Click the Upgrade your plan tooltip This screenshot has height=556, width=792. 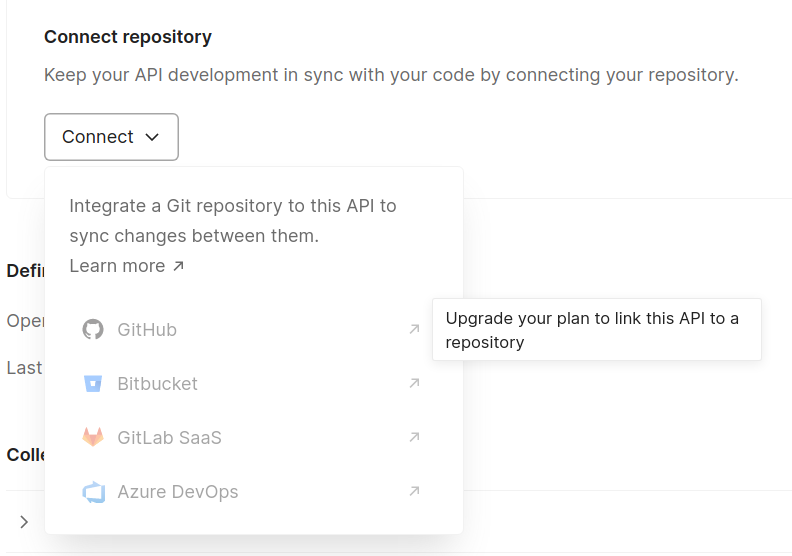596,330
